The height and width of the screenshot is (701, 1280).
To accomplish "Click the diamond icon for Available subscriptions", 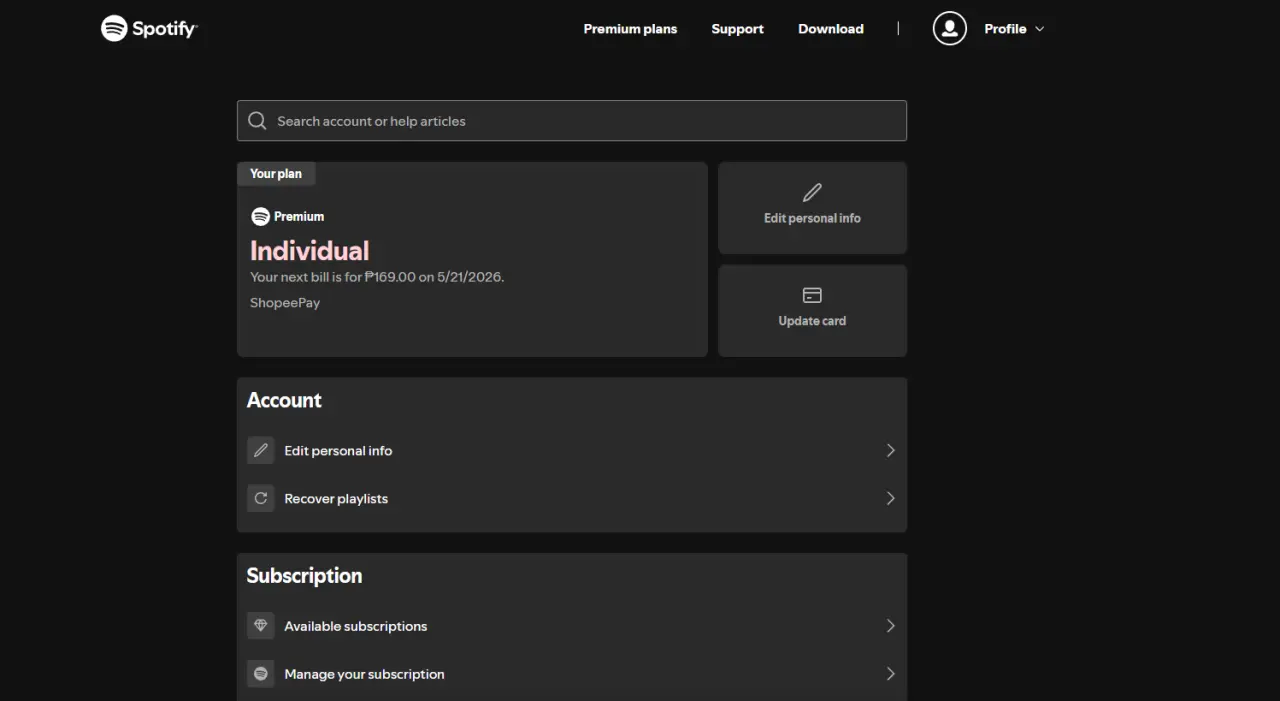I will coord(261,626).
